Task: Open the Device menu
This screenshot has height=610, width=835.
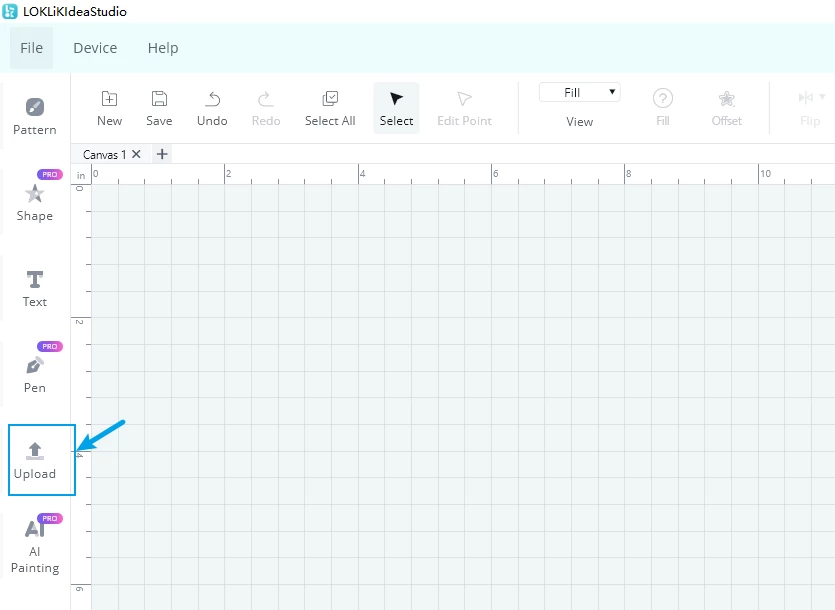Action: coord(95,48)
